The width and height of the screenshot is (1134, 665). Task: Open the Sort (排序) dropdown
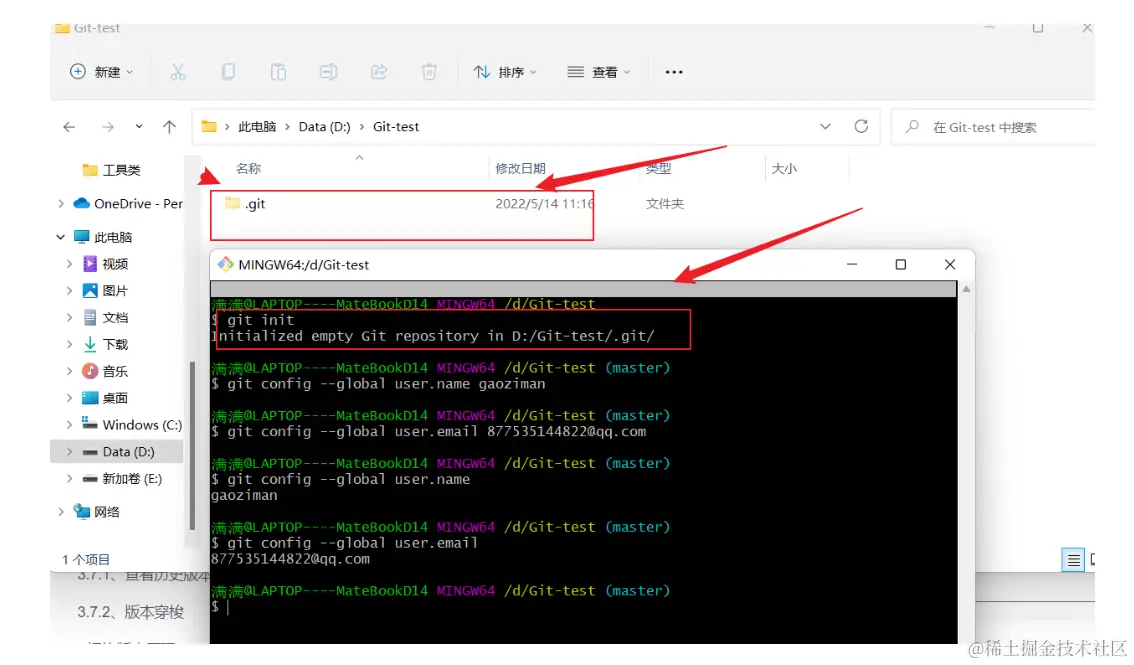tap(505, 72)
